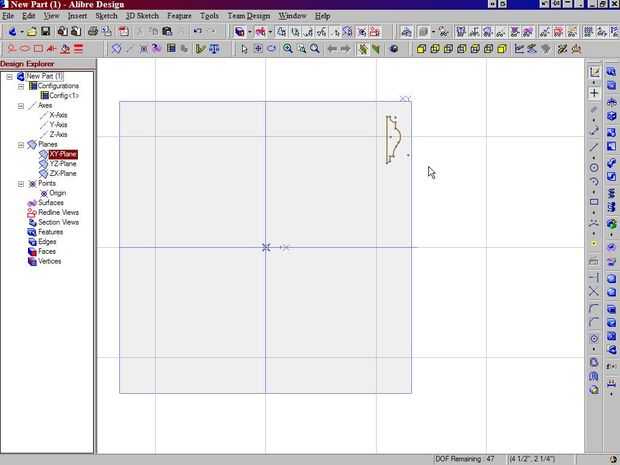Click the Trim X-shaped tool icon
The width and height of the screenshot is (620, 465).
click(x=594, y=292)
